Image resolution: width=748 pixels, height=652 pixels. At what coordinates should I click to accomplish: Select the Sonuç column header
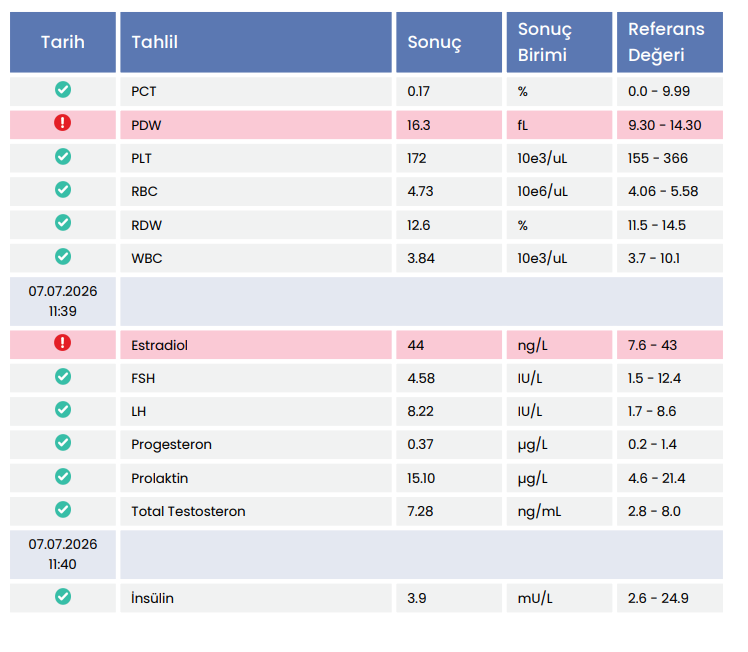coord(449,42)
